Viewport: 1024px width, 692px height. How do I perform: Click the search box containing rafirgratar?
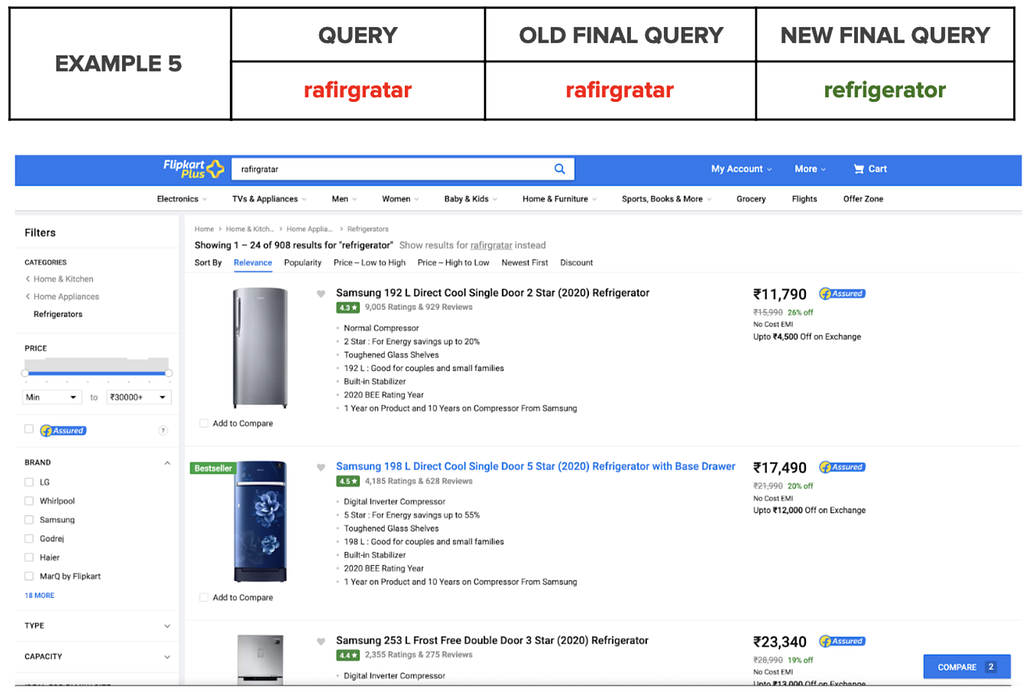[x=392, y=169]
